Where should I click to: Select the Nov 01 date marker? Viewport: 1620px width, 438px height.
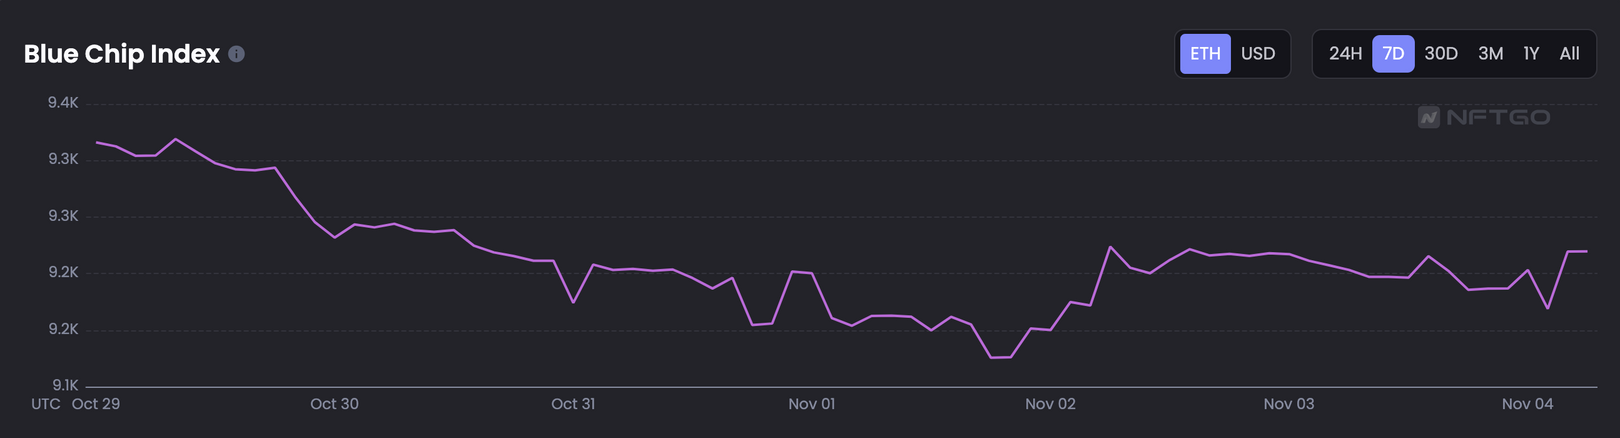click(811, 404)
